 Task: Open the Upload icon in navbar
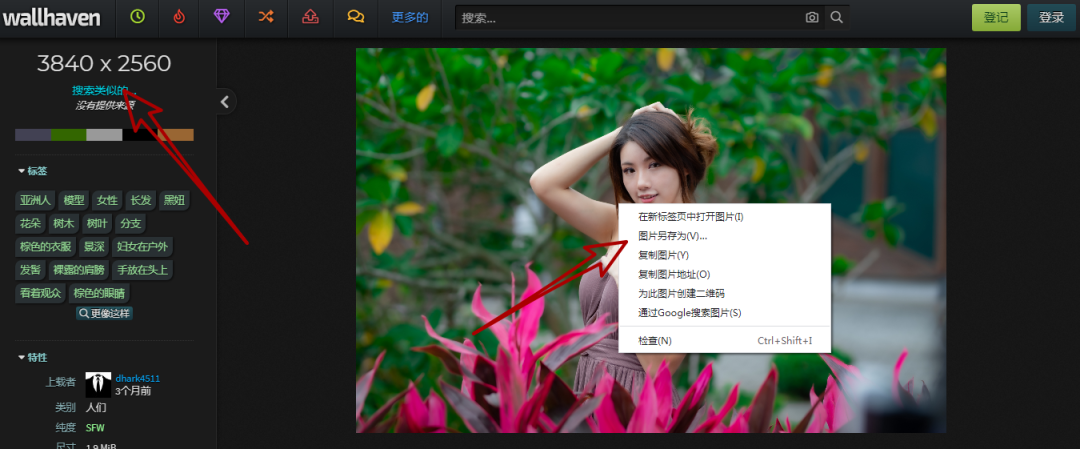click(x=311, y=17)
